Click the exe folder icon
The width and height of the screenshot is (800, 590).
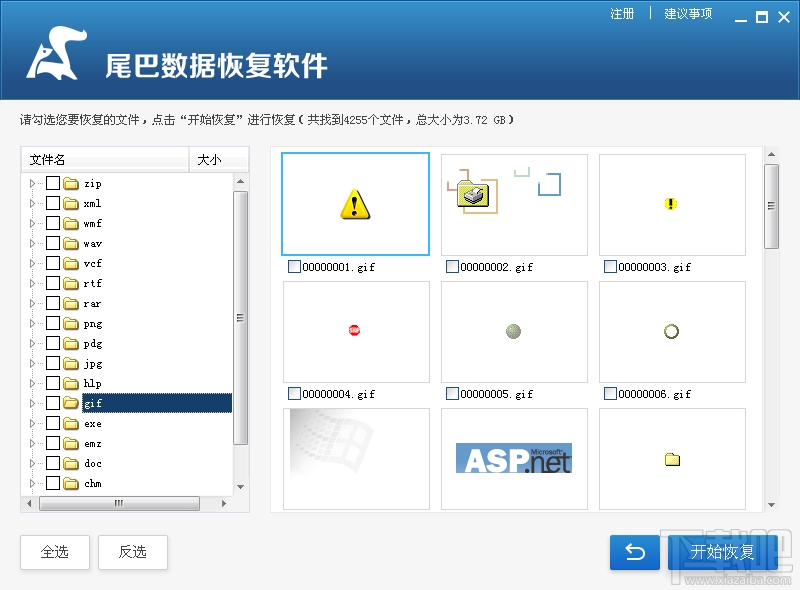tap(71, 424)
